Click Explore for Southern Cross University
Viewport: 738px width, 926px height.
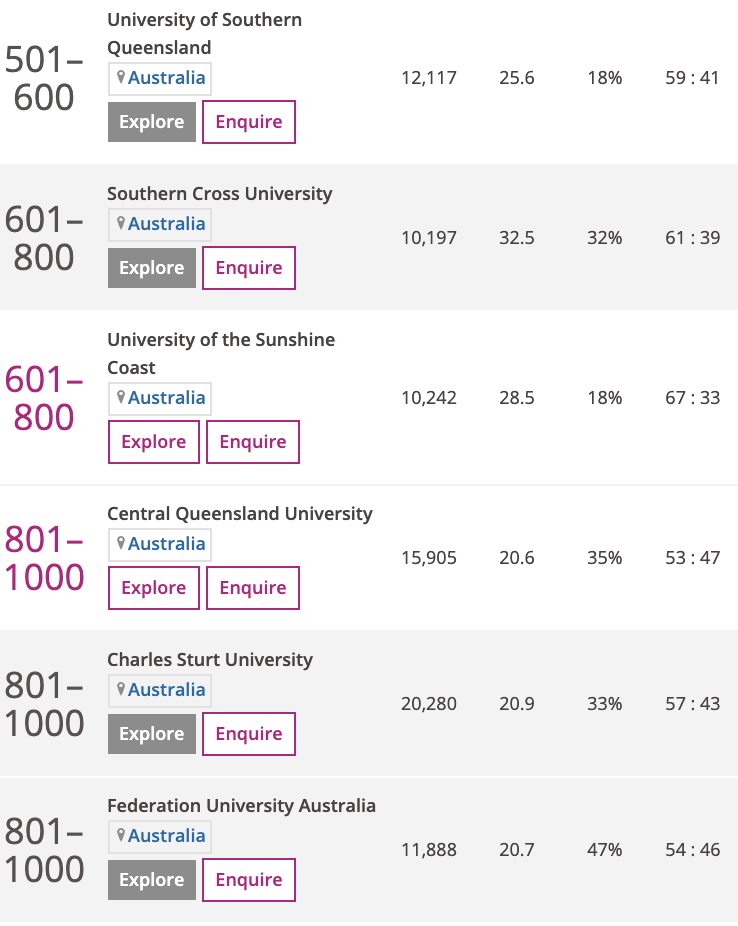click(152, 268)
